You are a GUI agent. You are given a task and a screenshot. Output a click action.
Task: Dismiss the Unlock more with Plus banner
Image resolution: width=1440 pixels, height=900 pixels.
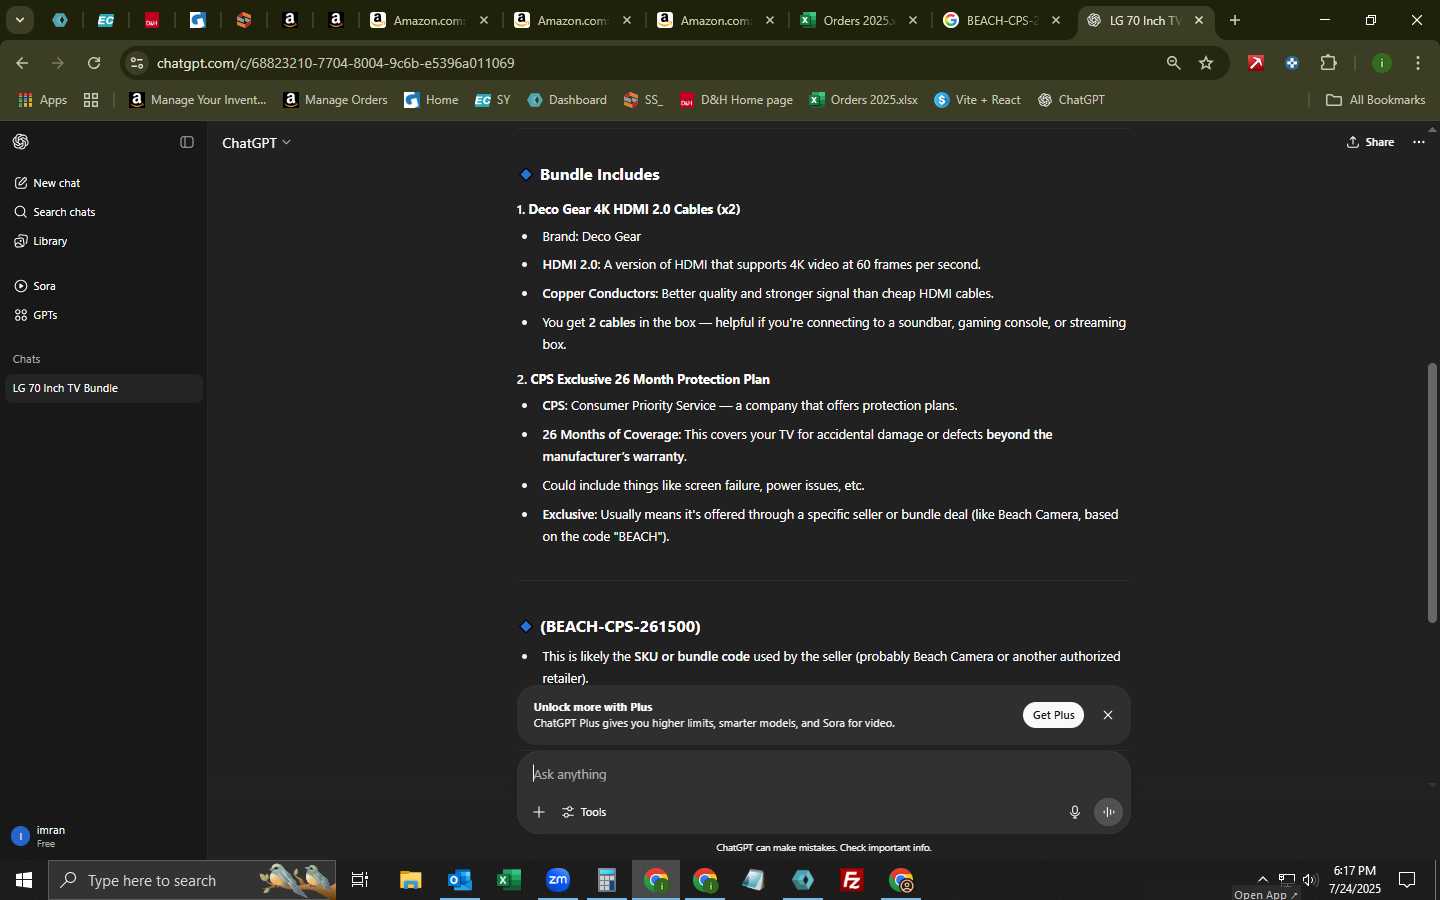pos(1107,715)
